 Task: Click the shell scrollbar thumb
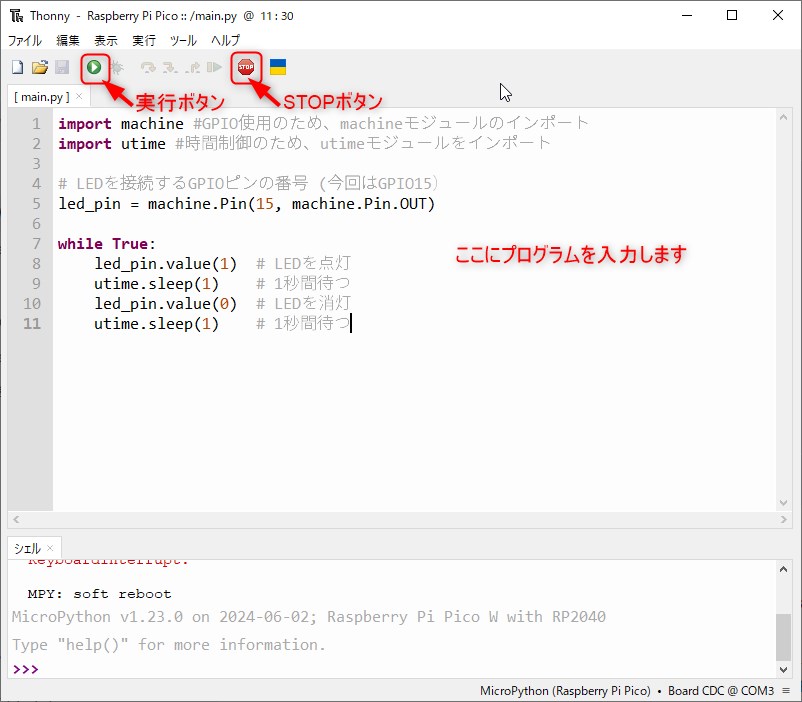783,638
